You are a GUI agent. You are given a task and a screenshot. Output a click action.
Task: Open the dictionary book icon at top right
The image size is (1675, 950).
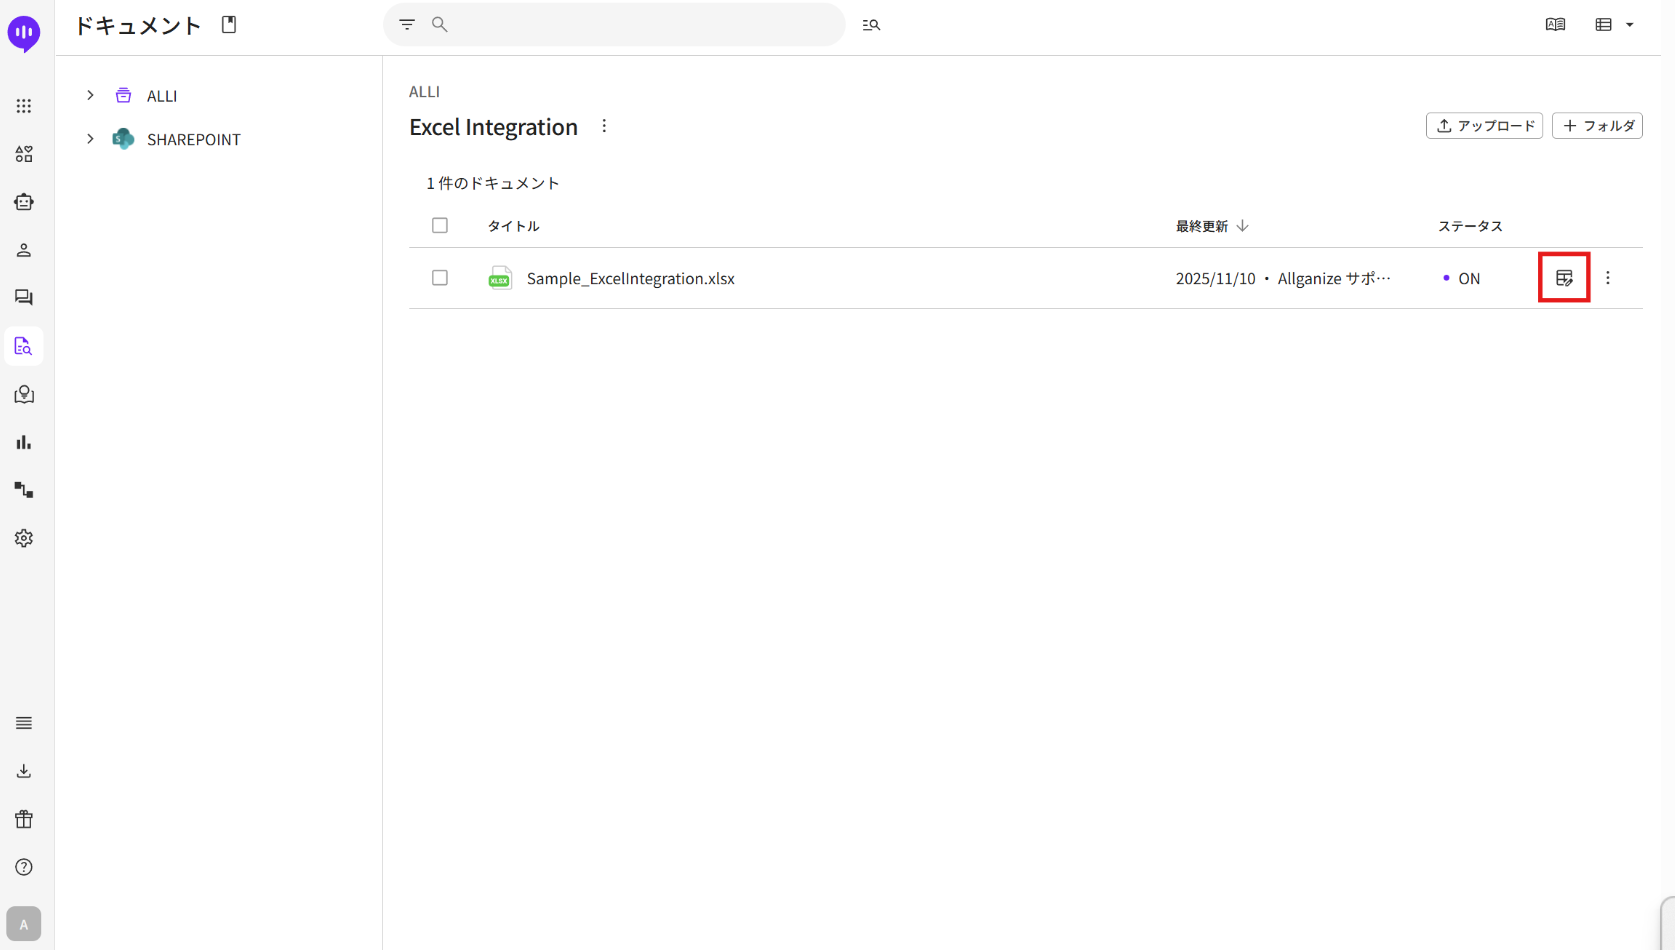[1555, 25]
